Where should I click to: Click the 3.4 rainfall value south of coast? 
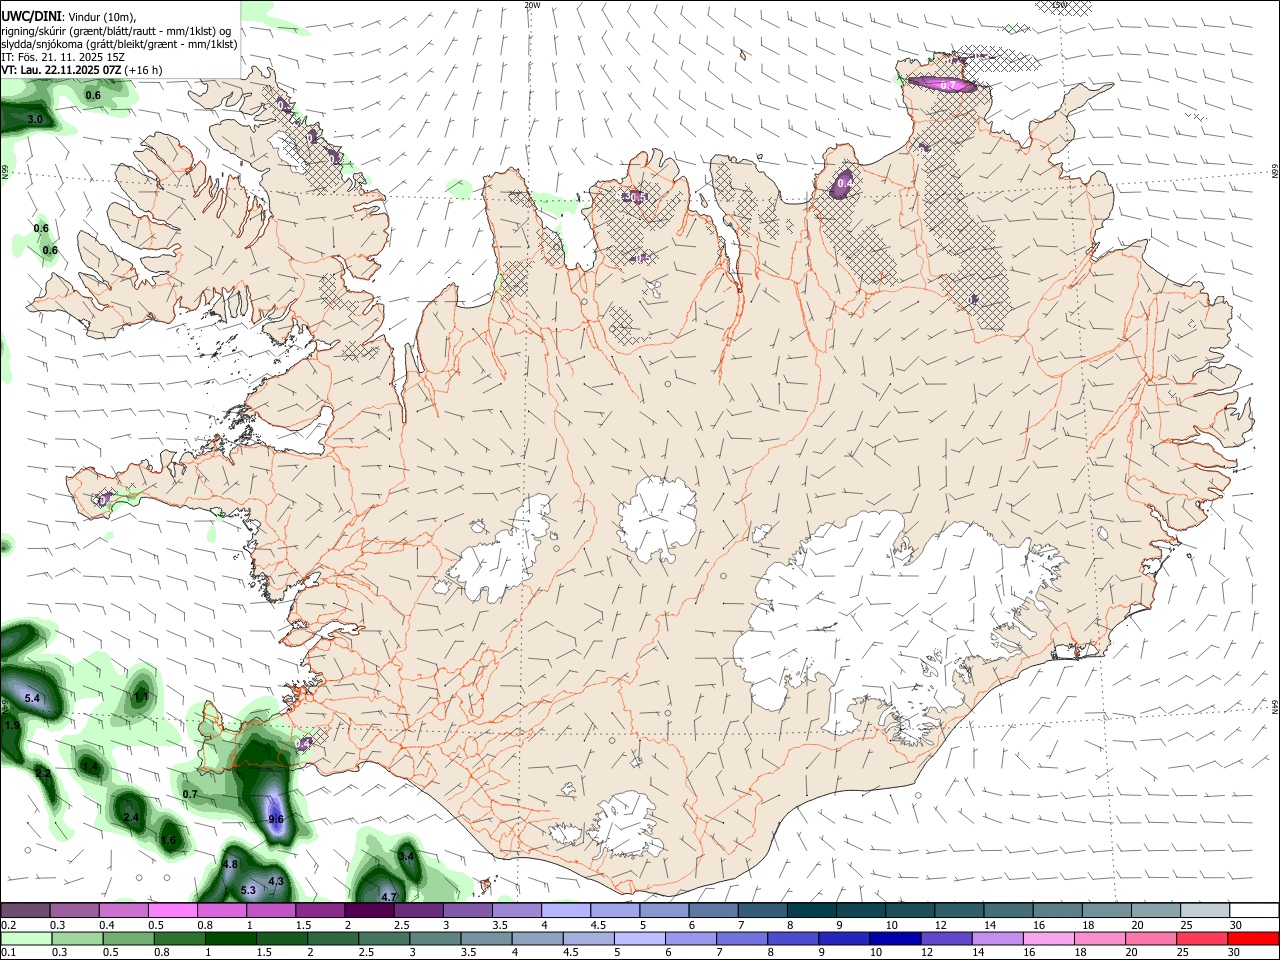click(406, 857)
